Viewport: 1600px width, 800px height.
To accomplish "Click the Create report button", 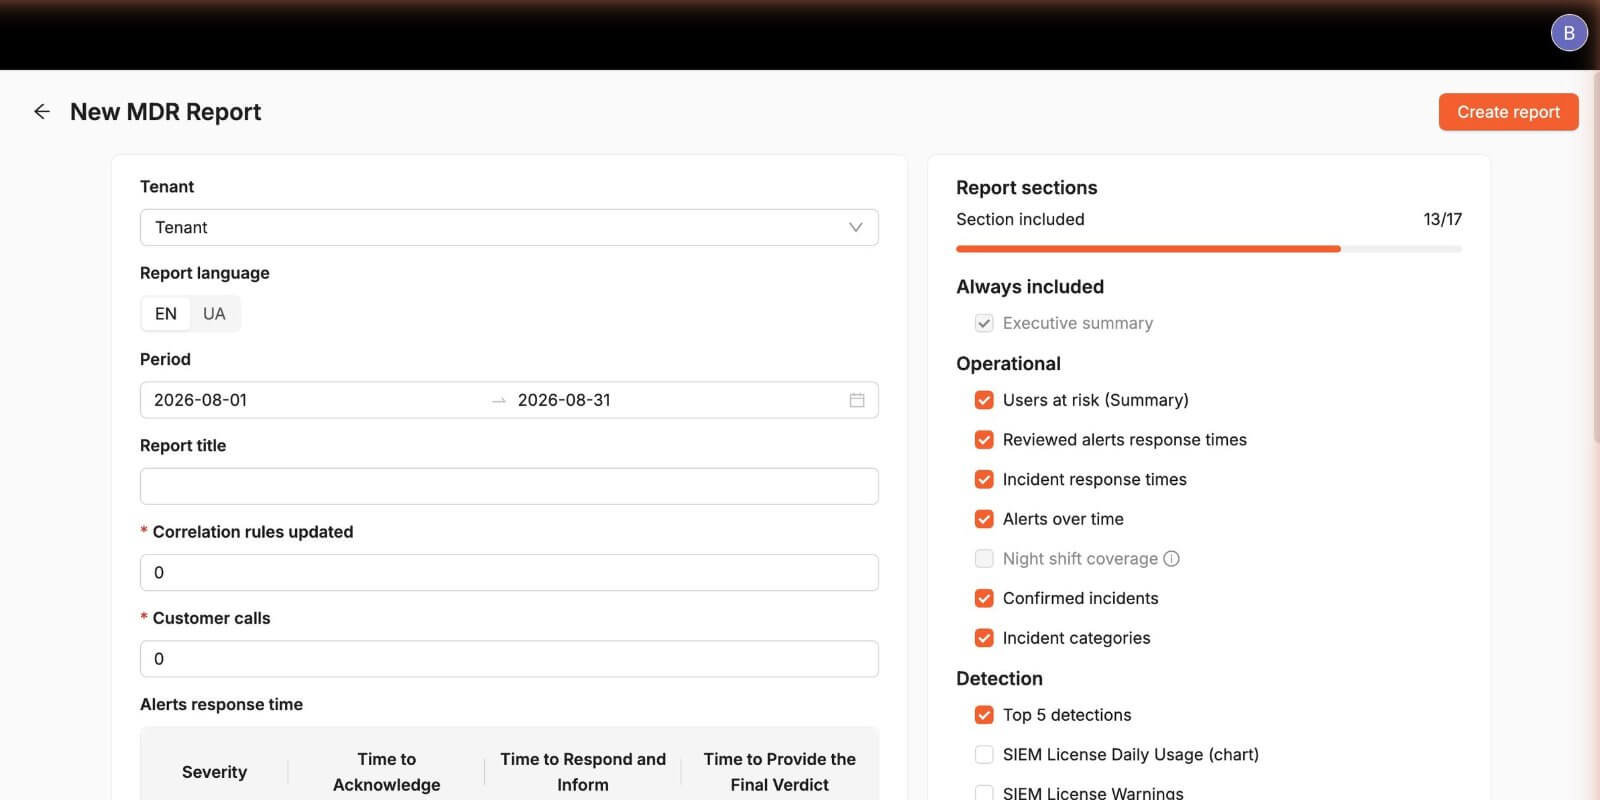I will (1508, 112).
